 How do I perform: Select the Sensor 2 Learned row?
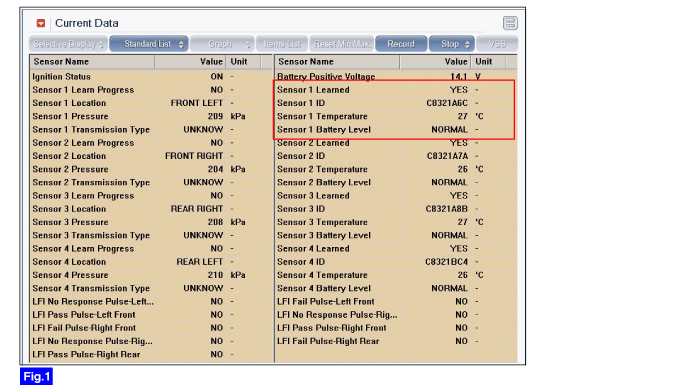pyautogui.click(x=396, y=143)
